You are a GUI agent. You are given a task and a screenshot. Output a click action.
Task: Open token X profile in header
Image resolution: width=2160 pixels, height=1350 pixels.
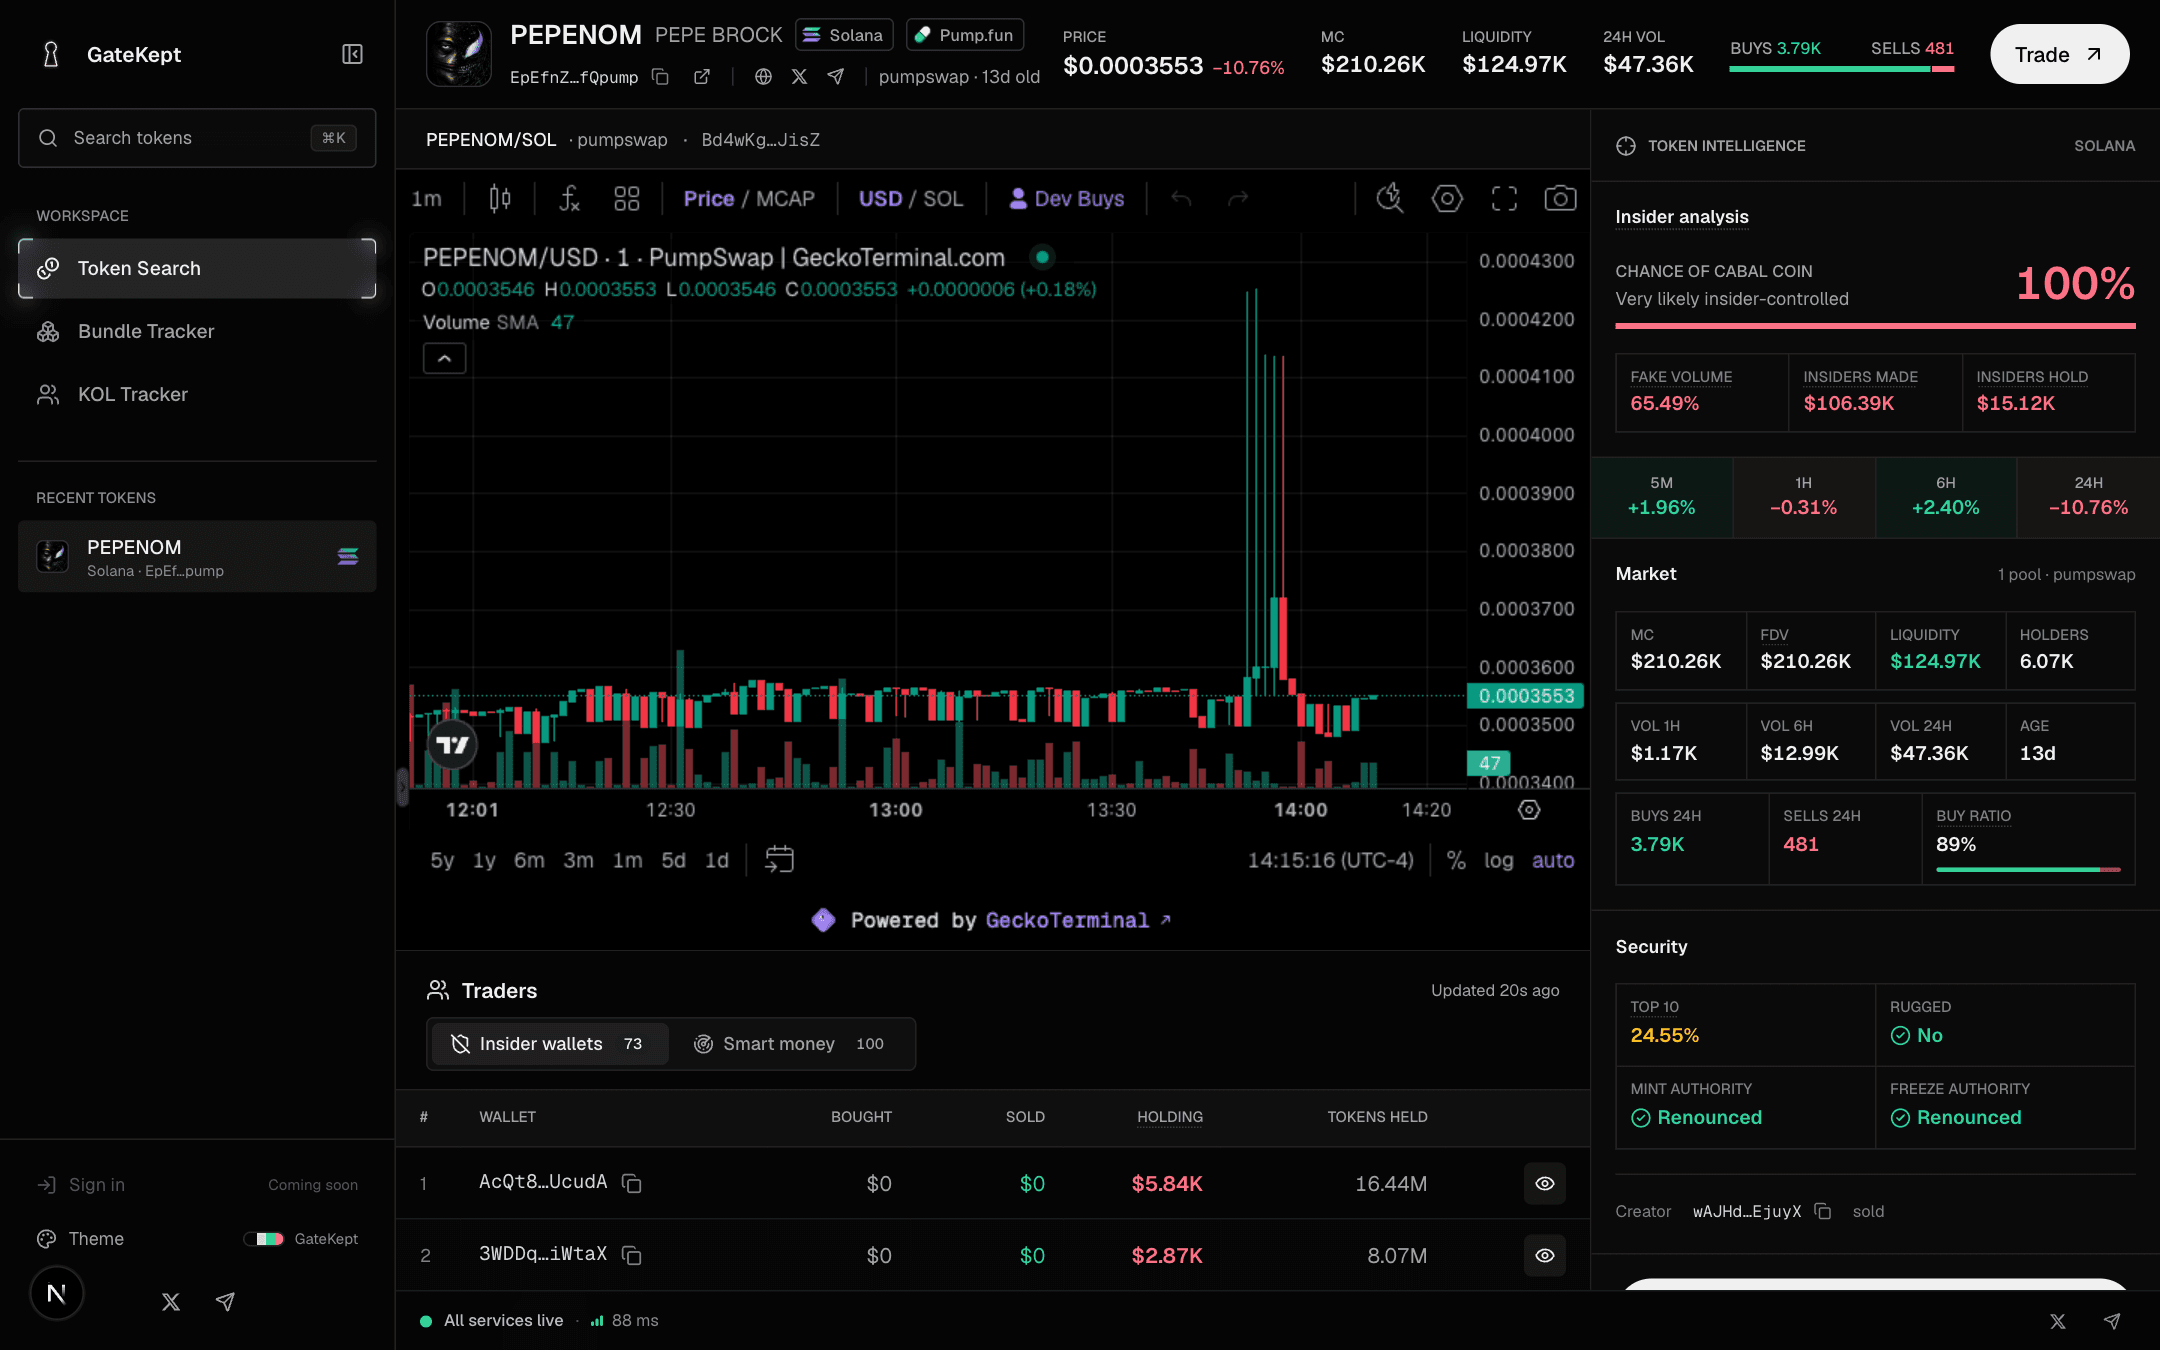[799, 77]
